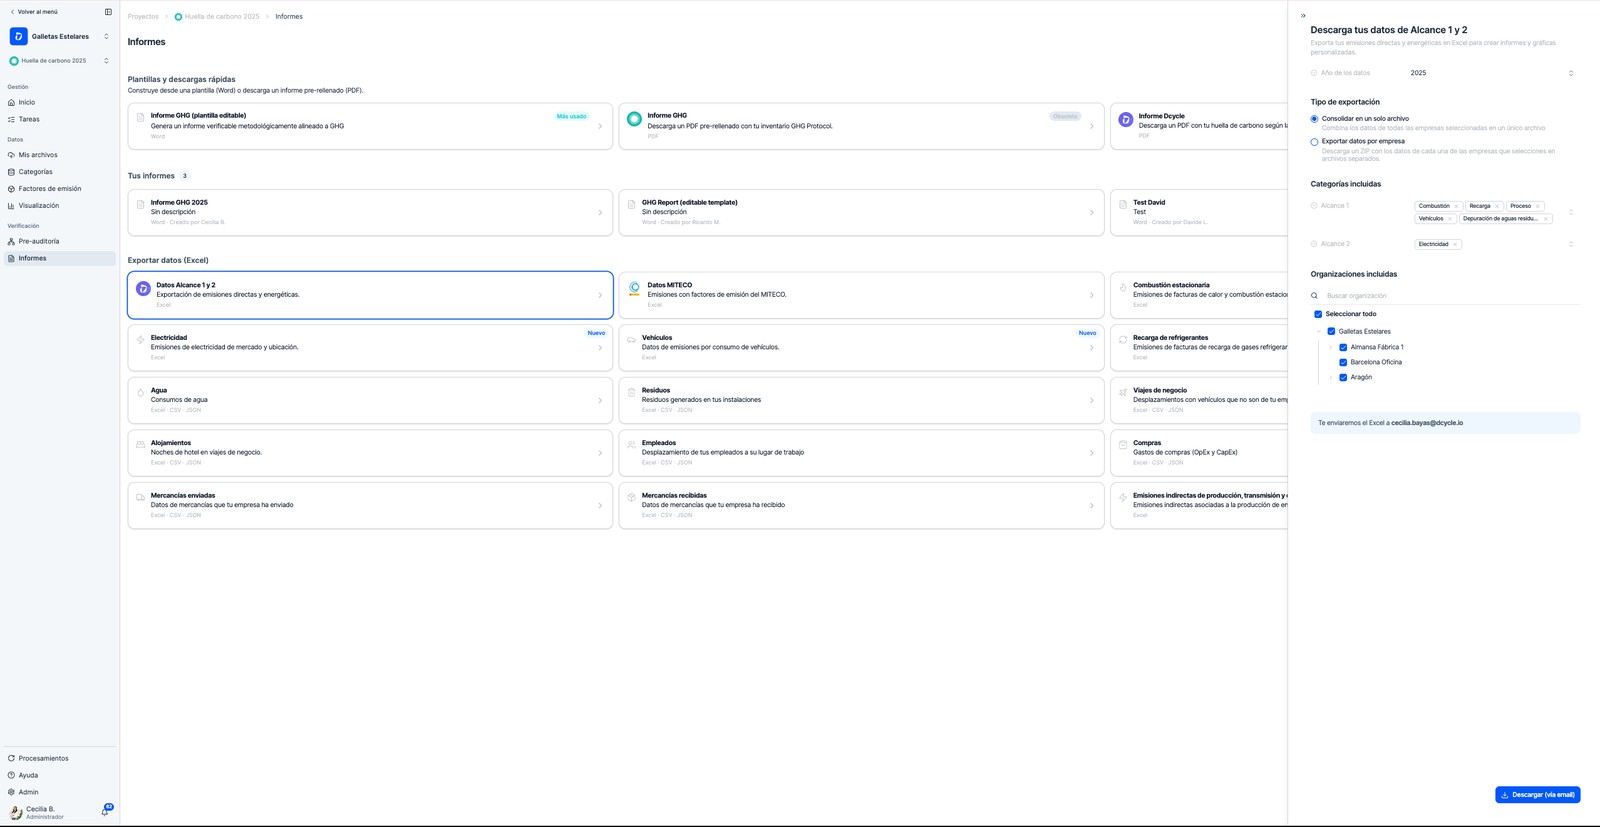Image resolution: width=1600 pixels, height=827 pixels.
Task: Expand the Huella de carbono 2025 project selector
Action: pyautogui.click(x=59, y=61)
